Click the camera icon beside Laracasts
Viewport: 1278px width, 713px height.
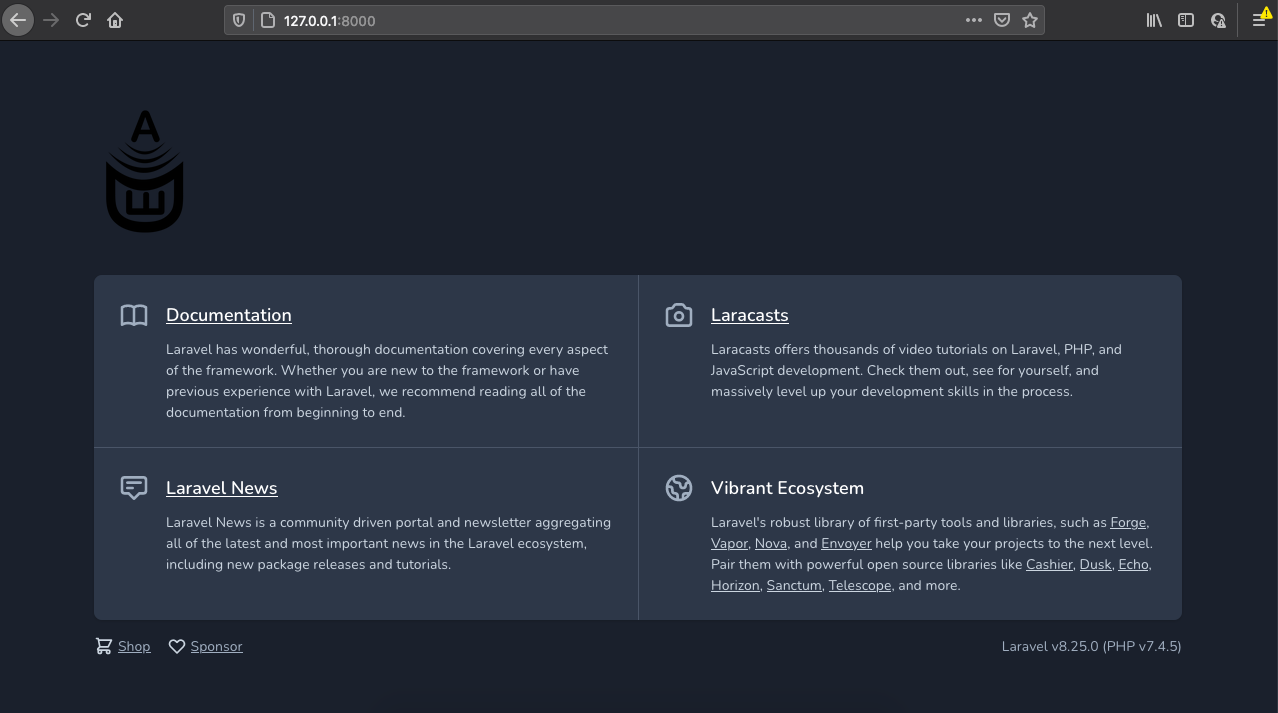pyautogui.click(x=679, y=315)
